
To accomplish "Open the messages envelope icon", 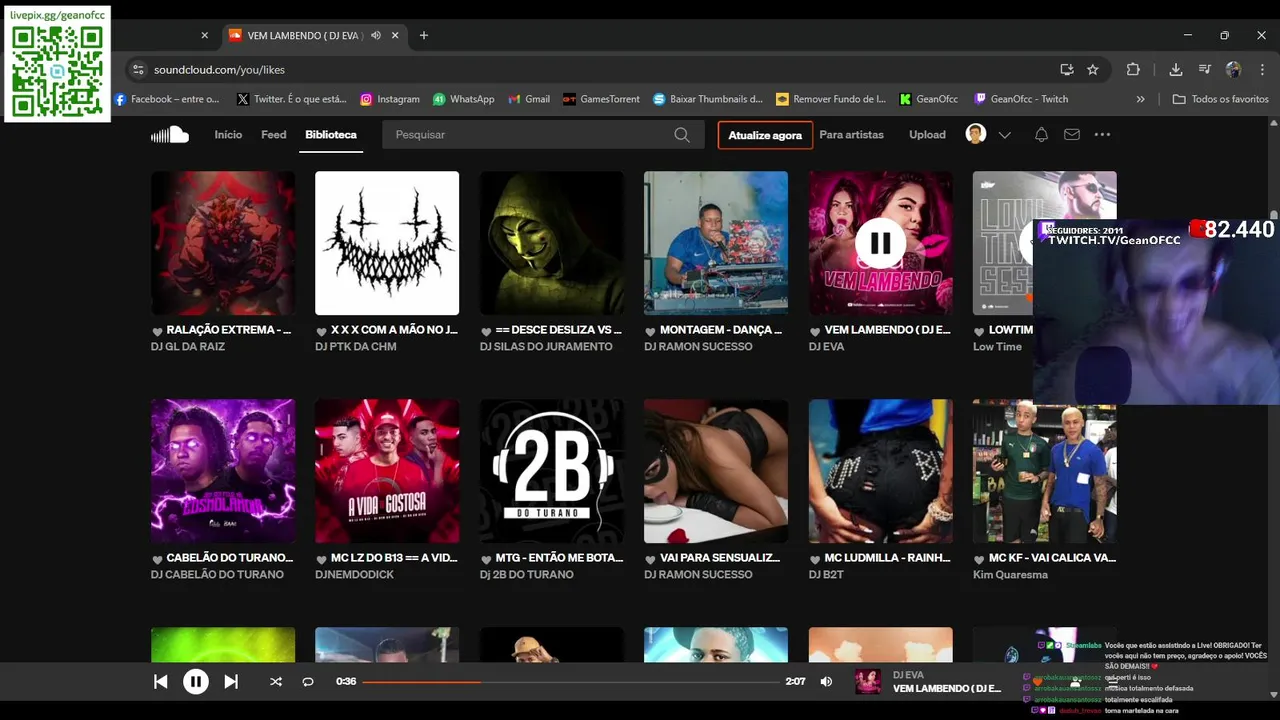I will pyautogui.click(x=1072, y=135).
